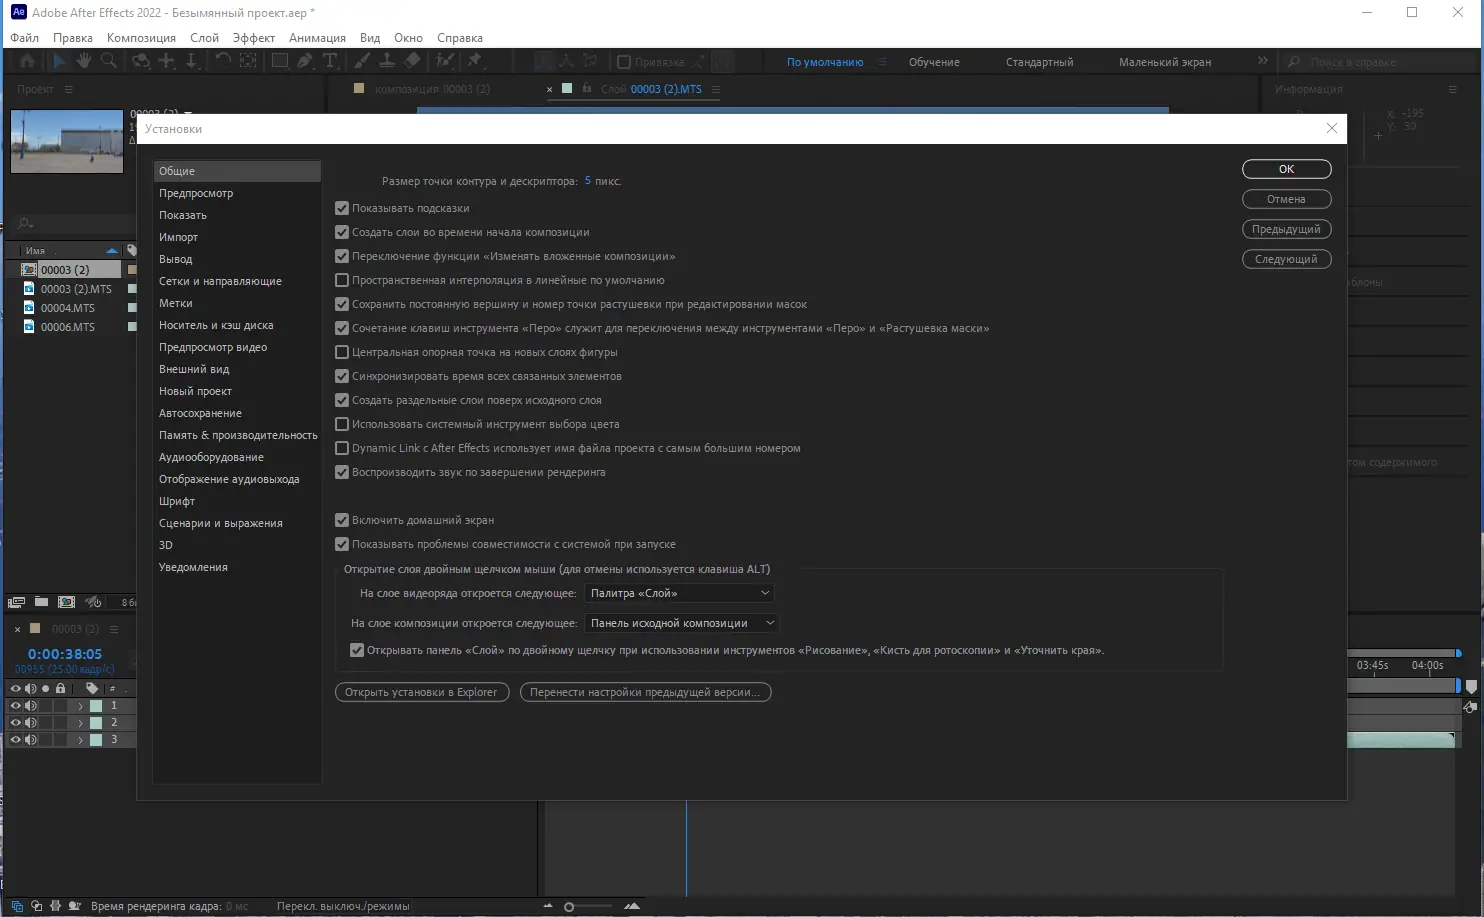The image size is (1484, 917).
Task: Click the lock icon on Layer viewer tab
Action: tap(587, 88)
